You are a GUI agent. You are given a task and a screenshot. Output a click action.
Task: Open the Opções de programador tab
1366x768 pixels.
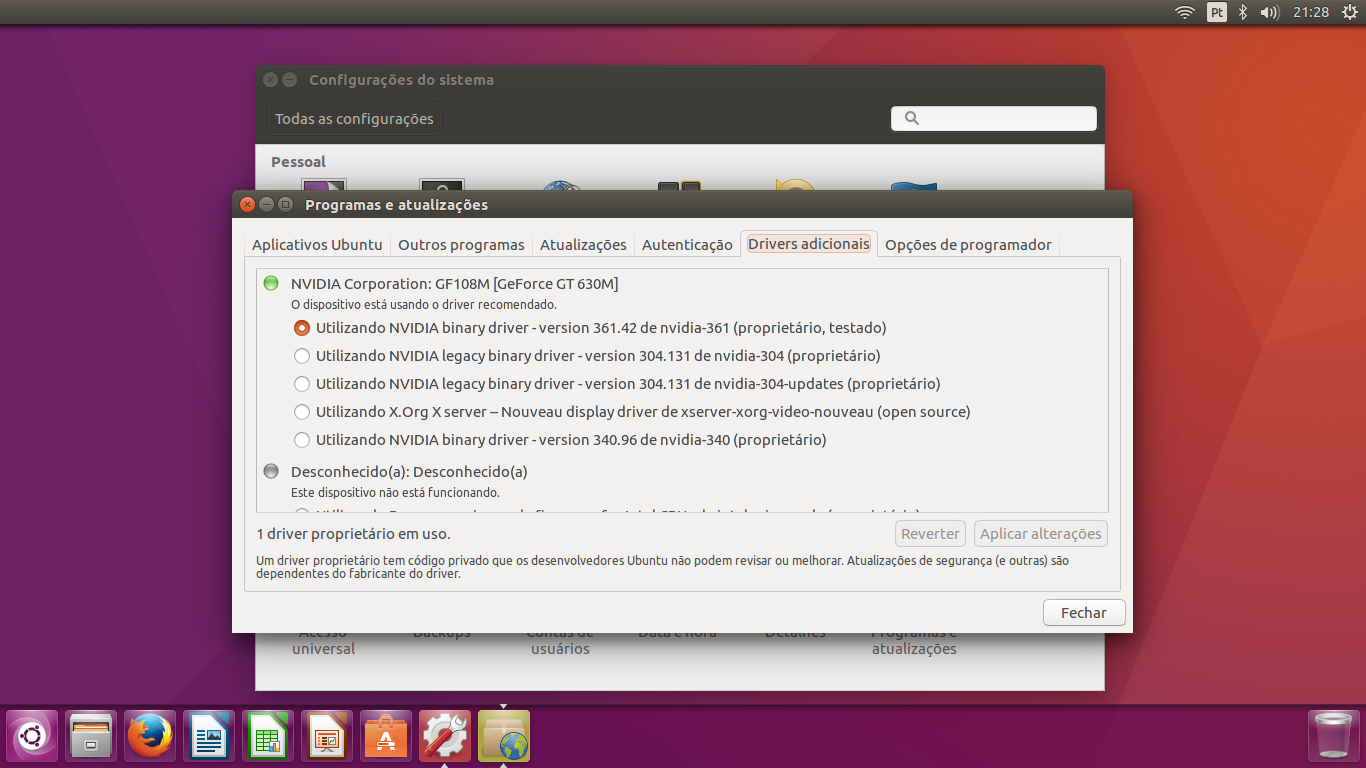pyautogui.click(x=968, y=245)
